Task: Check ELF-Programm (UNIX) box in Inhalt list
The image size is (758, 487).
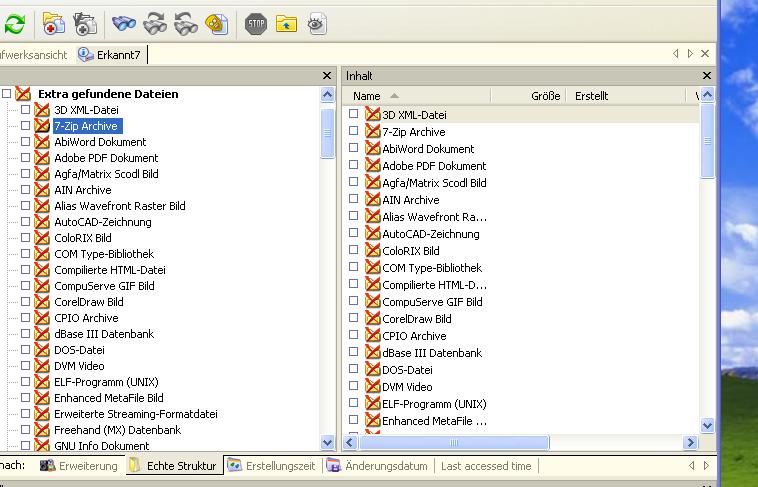Action: coord(353,402)
